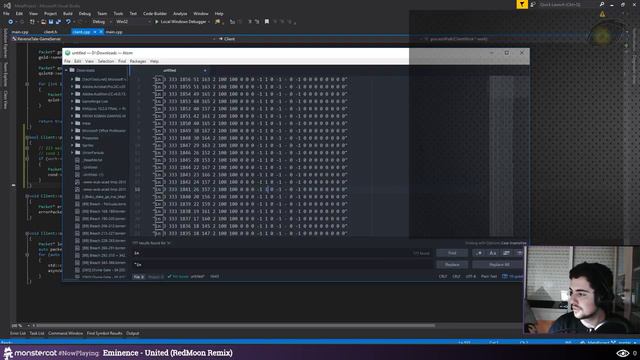The width and height of the screenshot is (640, 360).
Task: Switch to the client.h tab
Action: pyautogui.click(x=51, y=31)
